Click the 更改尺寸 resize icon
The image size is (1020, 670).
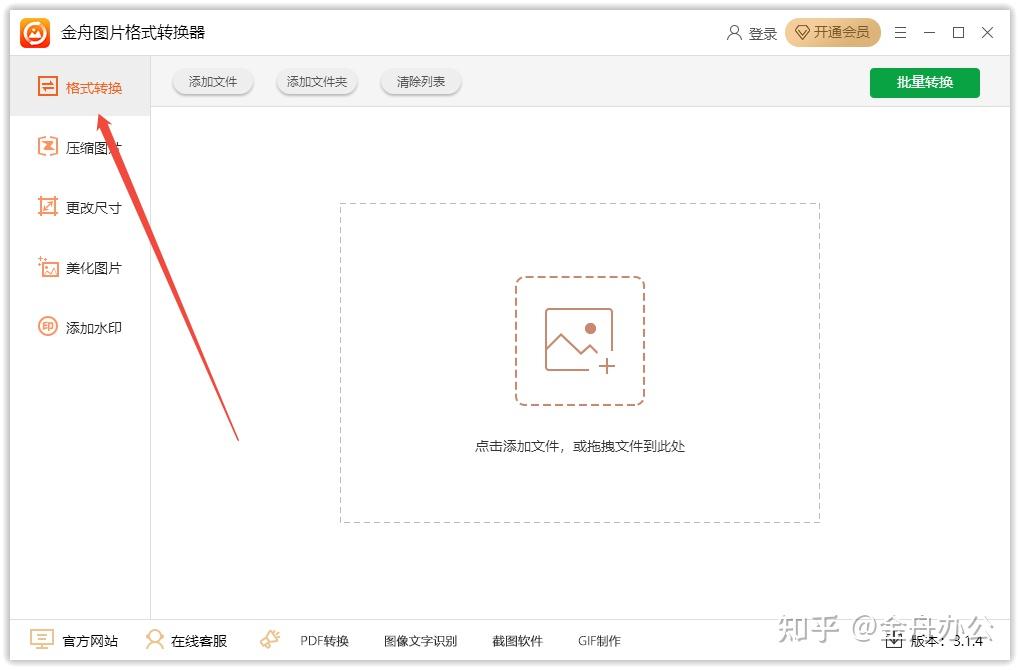47,207
